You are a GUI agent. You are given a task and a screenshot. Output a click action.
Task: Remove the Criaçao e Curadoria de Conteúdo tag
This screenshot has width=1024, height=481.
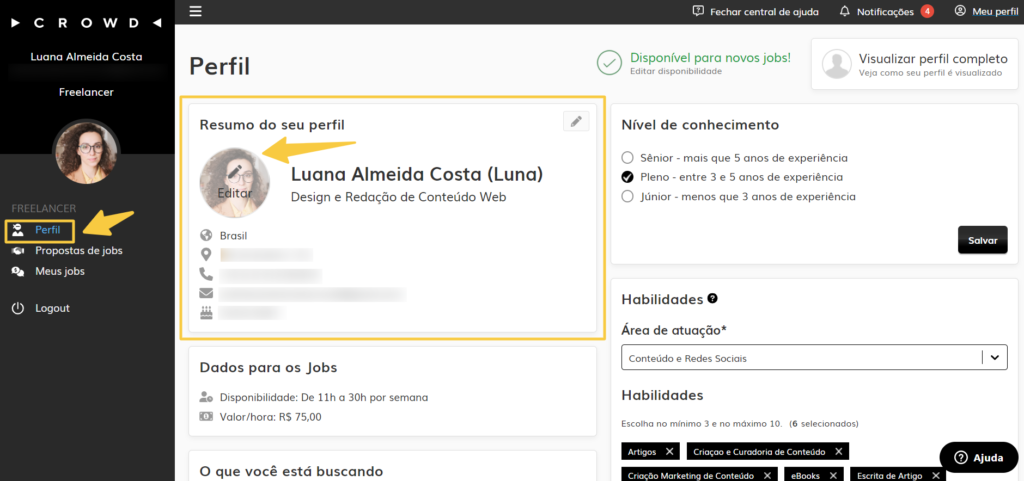[x=838, y=452]
